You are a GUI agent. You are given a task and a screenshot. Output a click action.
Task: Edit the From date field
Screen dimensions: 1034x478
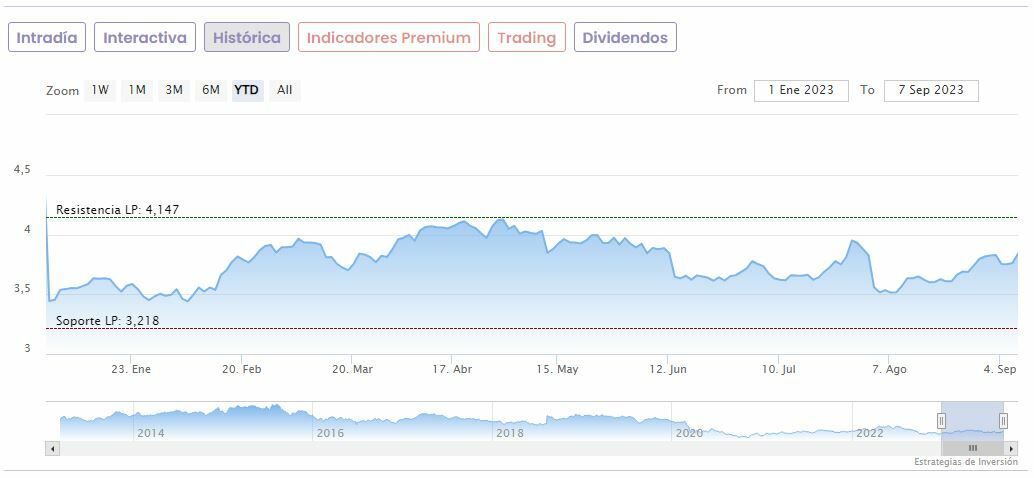pyautogui.click(x=801, y=90)
